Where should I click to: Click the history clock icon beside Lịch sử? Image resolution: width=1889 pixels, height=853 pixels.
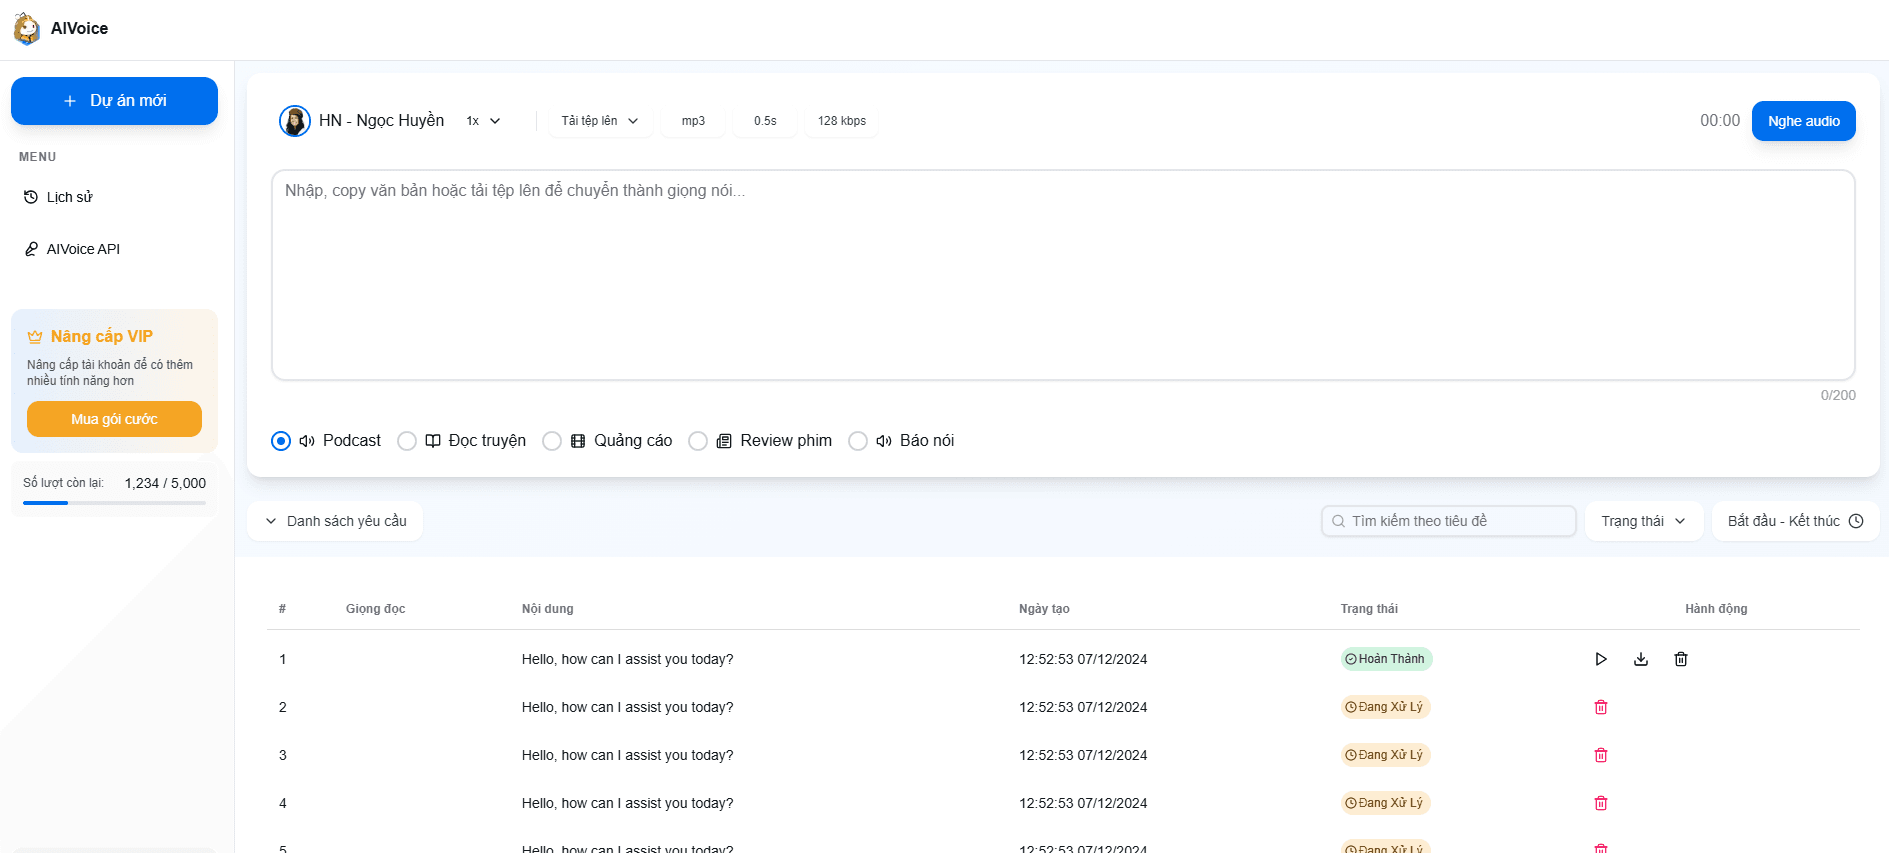pyautogui.click(x=31, y=197)
